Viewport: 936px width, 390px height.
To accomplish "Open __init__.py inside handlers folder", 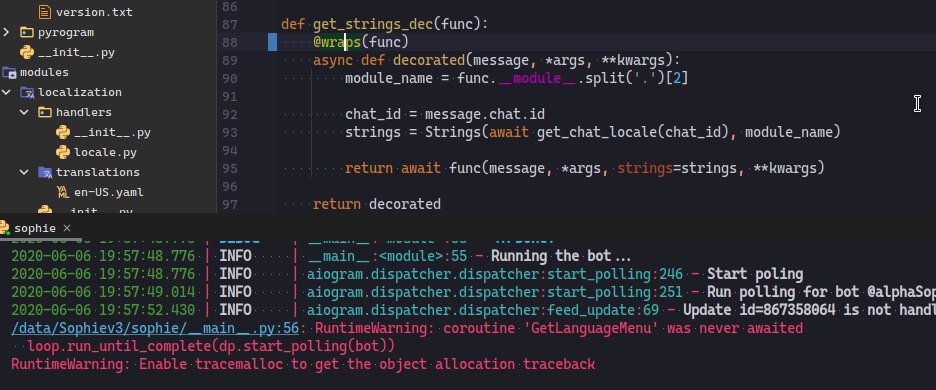I will click(112, 133).
